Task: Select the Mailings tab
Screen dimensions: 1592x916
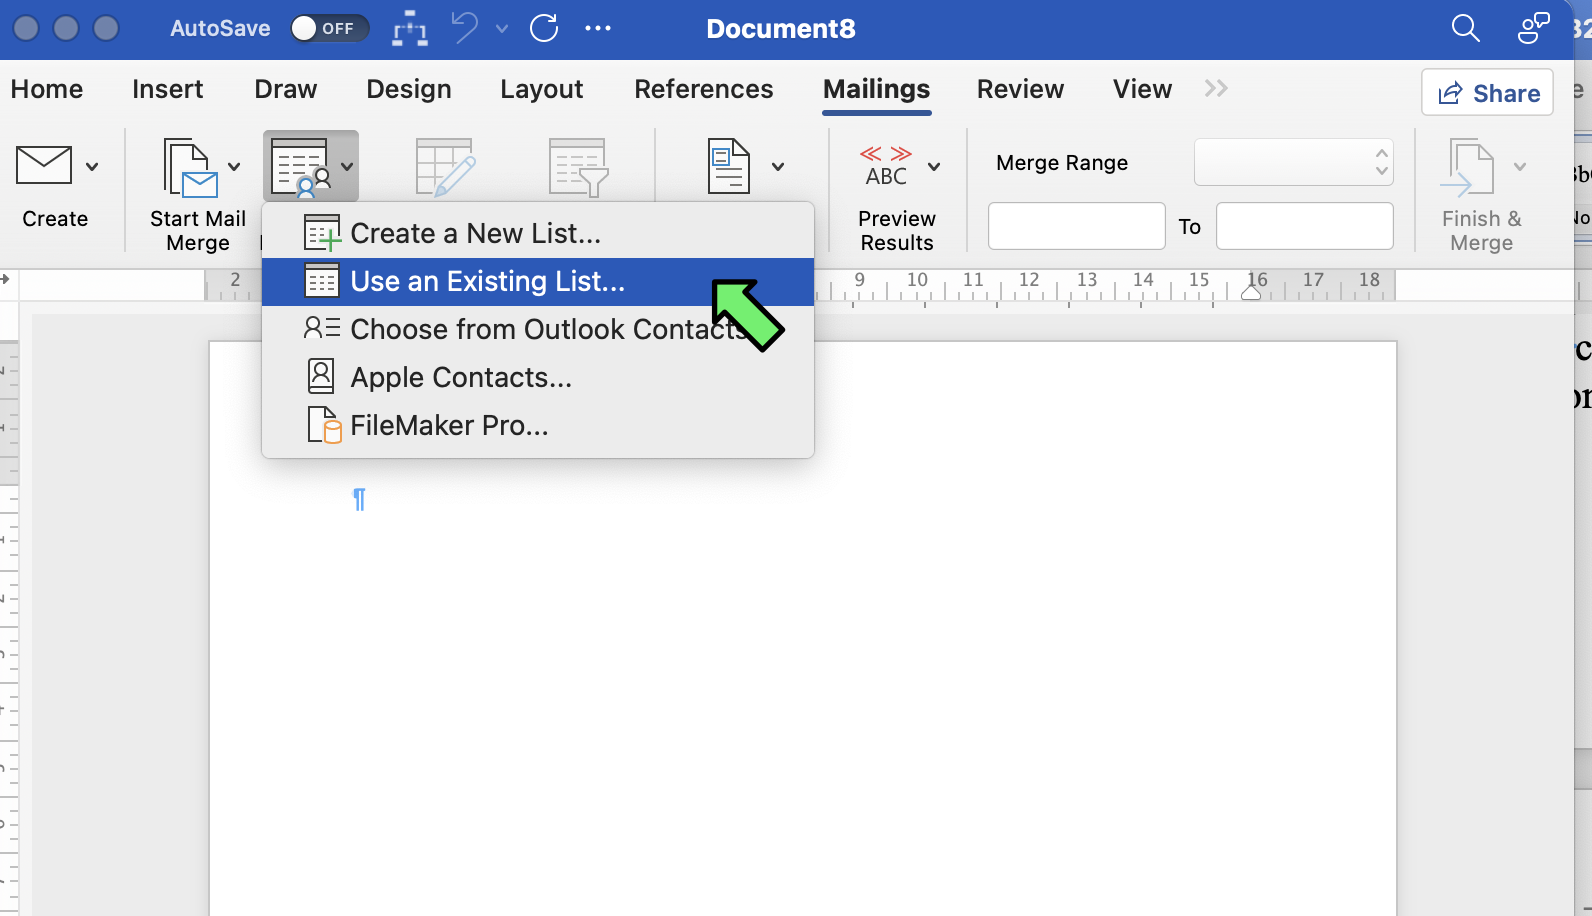Action: pos(877,89)
